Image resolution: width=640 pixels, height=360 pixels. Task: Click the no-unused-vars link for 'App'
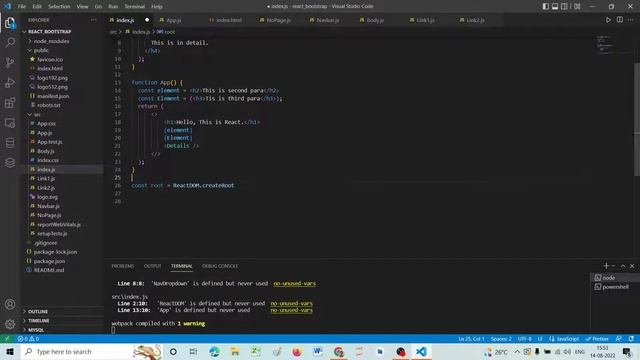coord(291,310)
